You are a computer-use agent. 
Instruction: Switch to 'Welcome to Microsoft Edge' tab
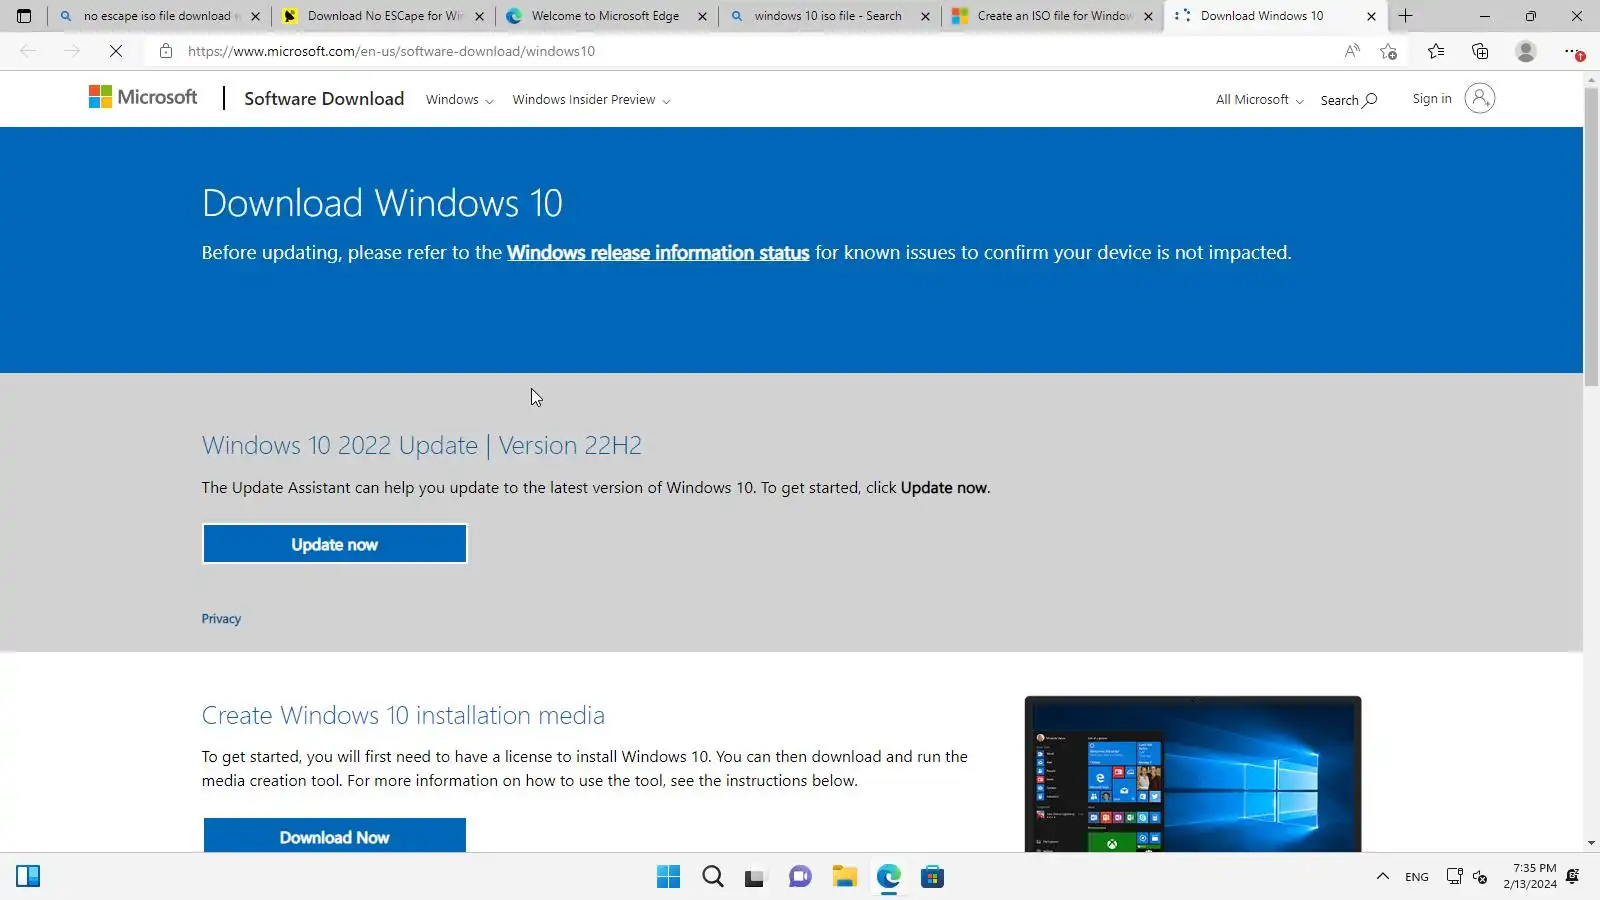click(x=606, y=16)
